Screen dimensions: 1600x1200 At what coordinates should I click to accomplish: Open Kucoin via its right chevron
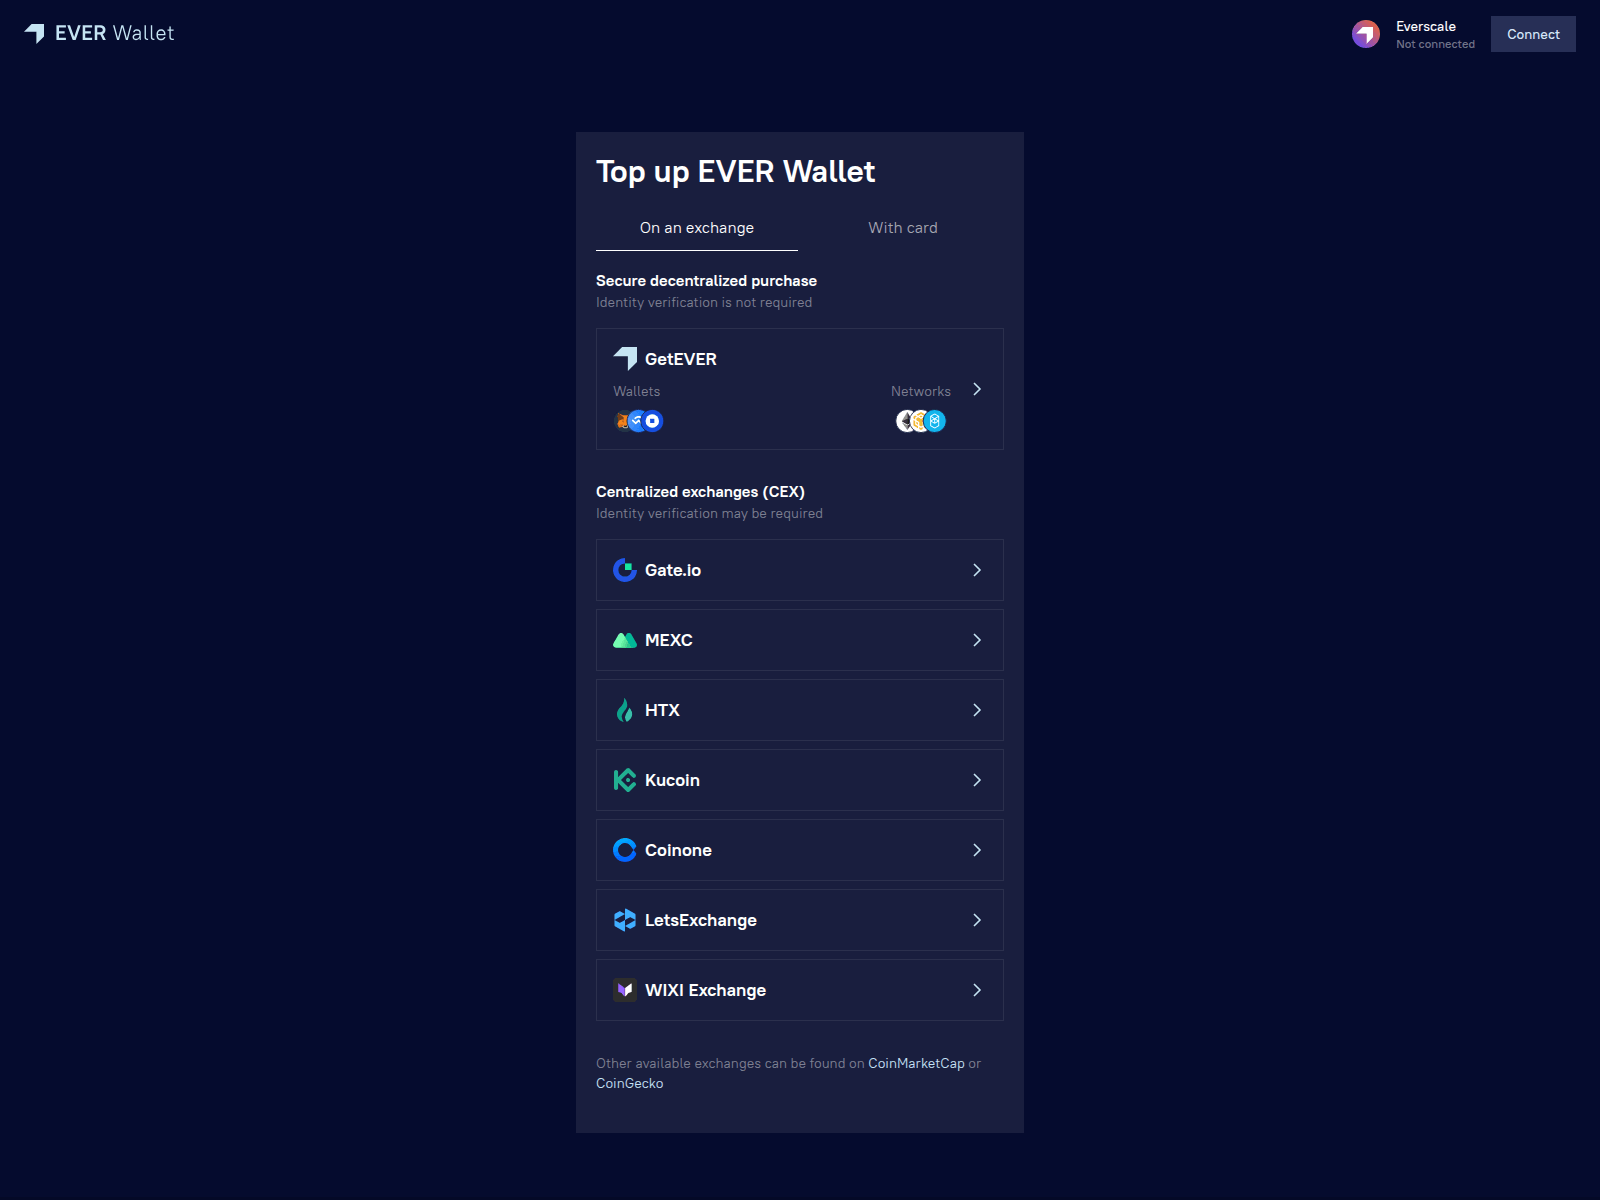(977, 780)
